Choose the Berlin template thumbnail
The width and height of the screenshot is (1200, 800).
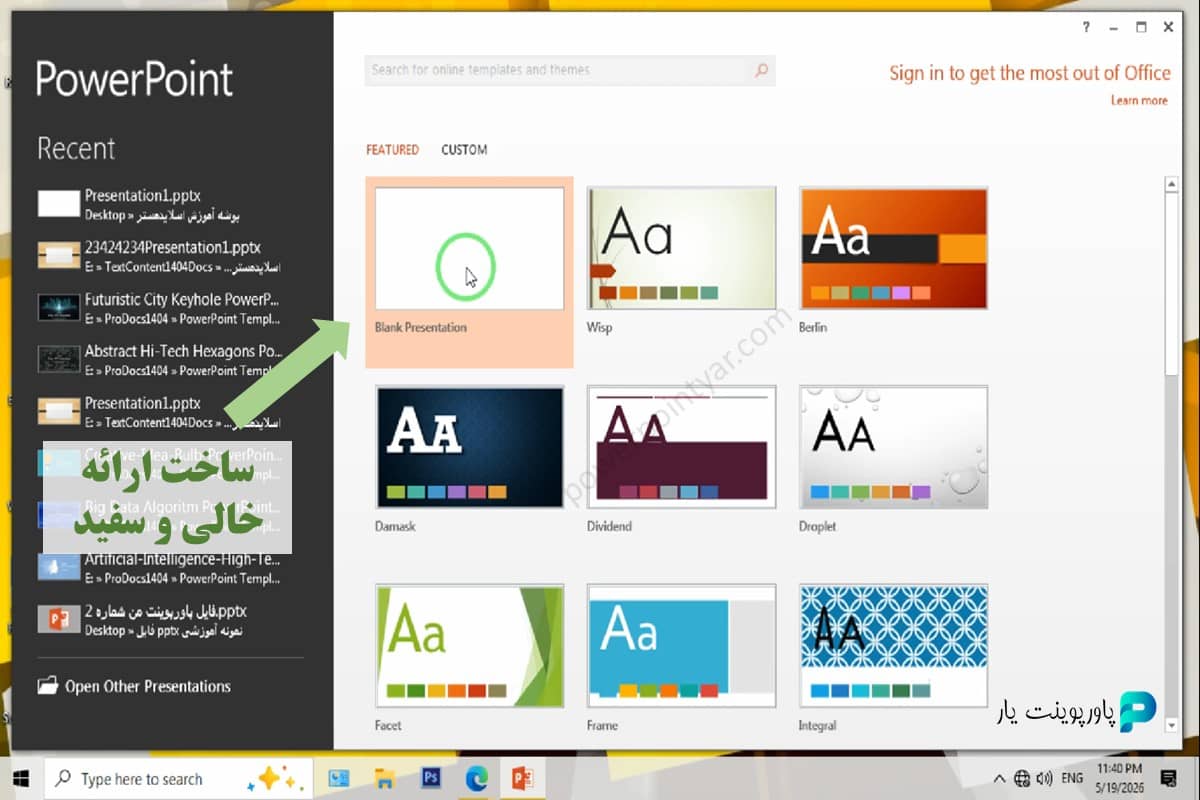893,248
